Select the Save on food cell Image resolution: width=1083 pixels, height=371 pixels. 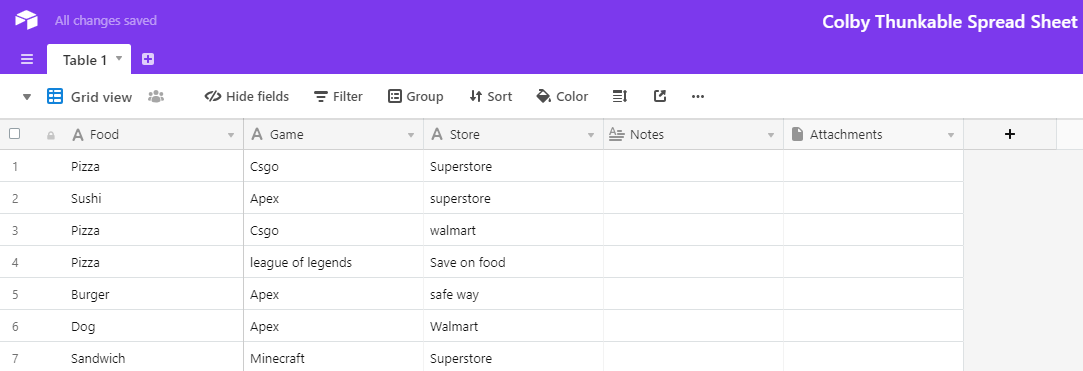click(514, 263)
